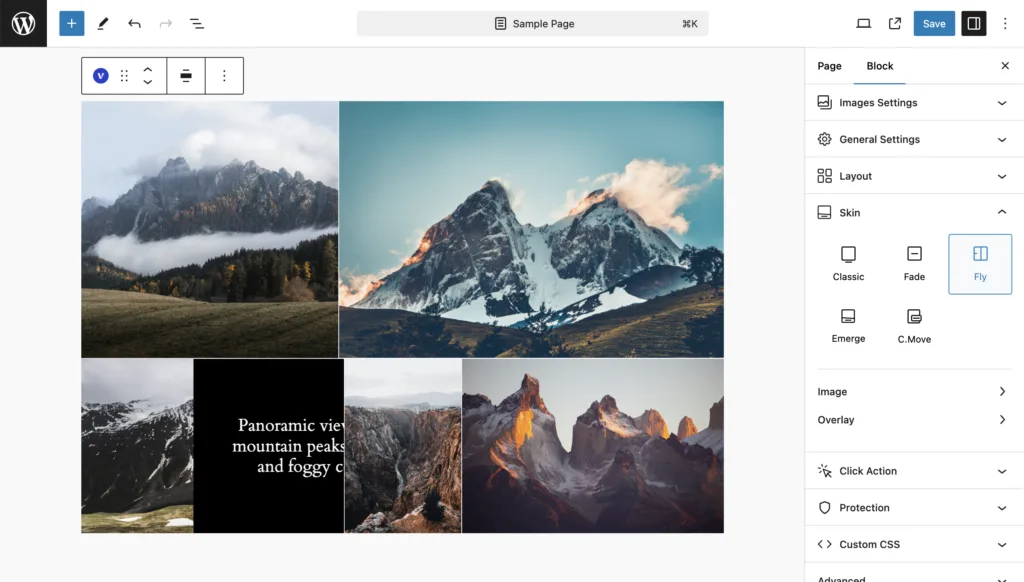Viewport: 1024px width, 582px height.
Task: Open the block inserter plus button
Action: pos(72,24)
